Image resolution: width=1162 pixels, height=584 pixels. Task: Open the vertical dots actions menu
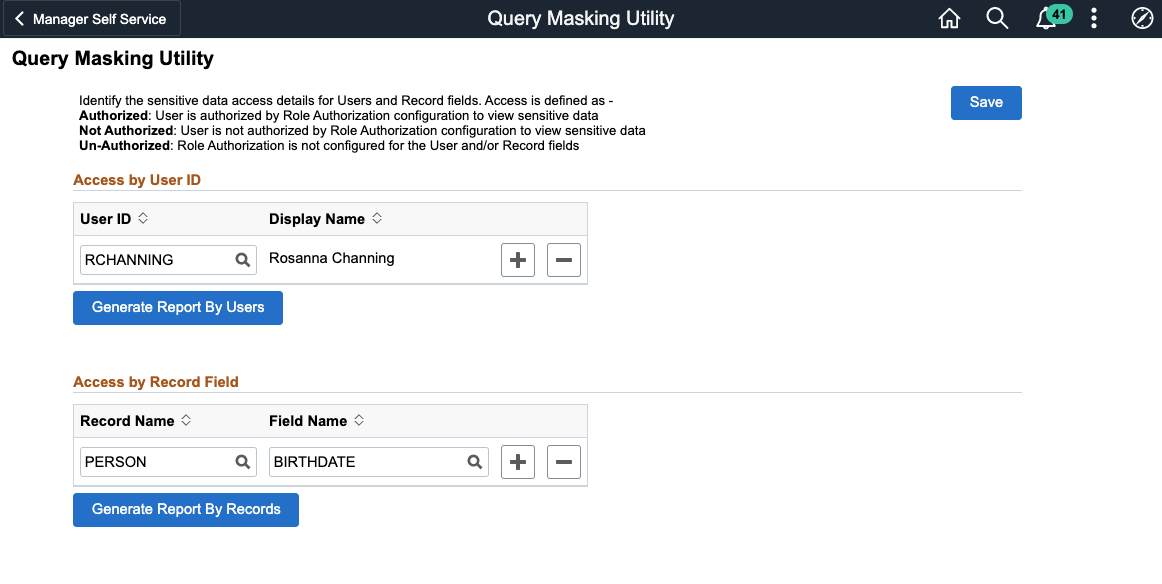1094,19
